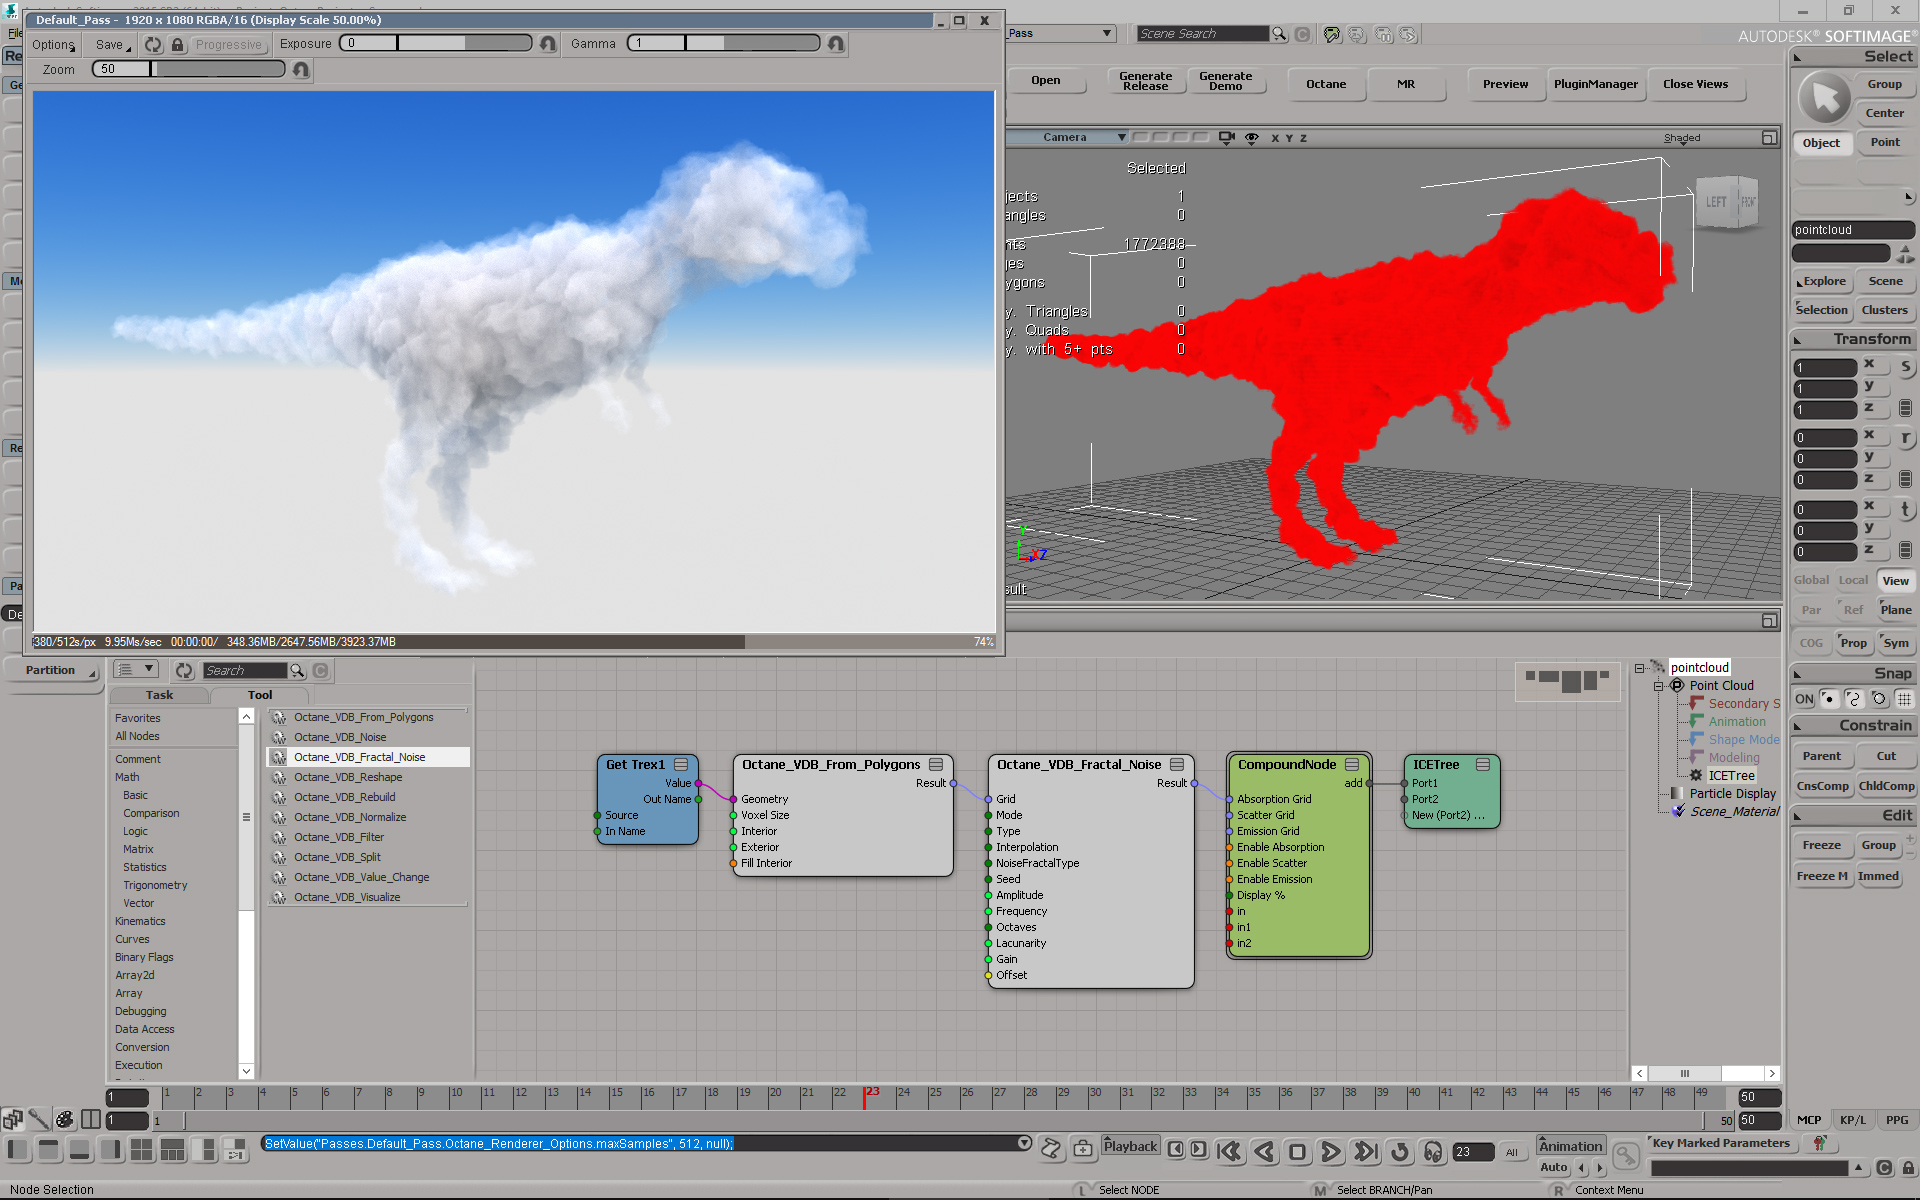Collapse the Point Cloud tree node

[1659, 686]
